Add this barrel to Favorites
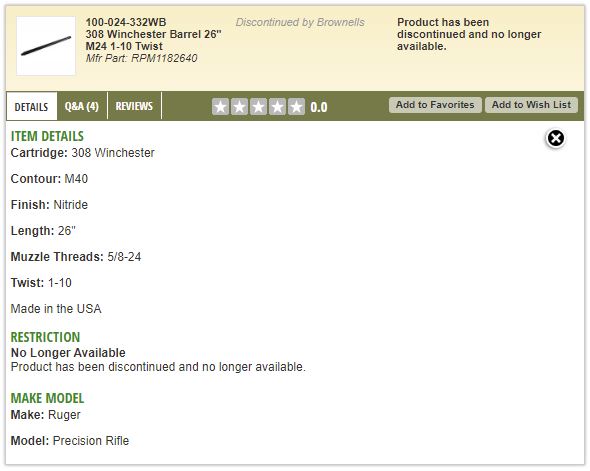 pyautogui.click(x=435, y=105)
